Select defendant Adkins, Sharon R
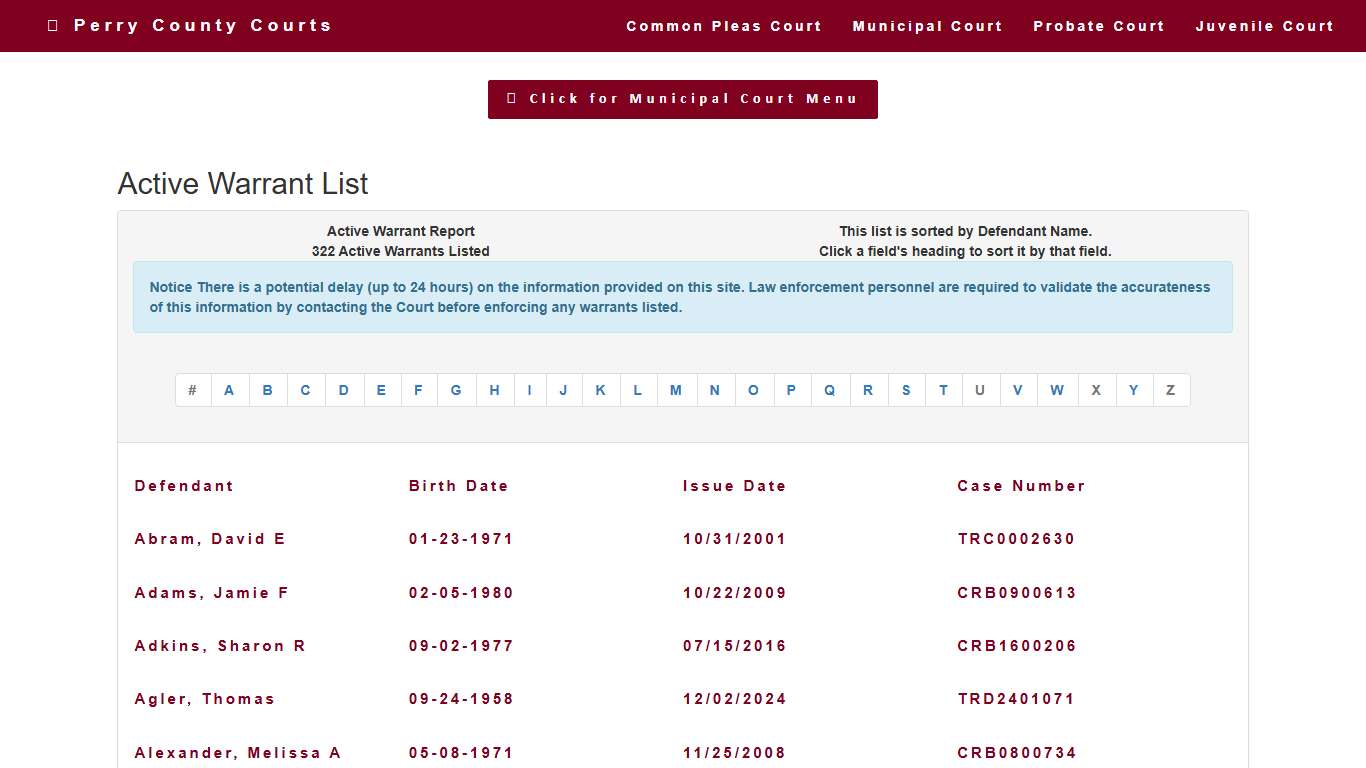Viewport: 1366px width, 768px height. tap(220, 646)
